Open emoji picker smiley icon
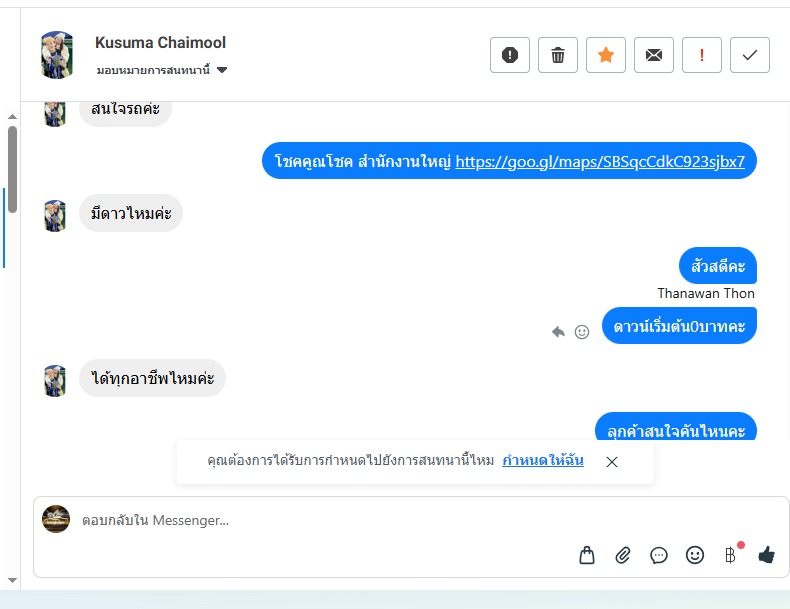Image resolution: width=790 pixels, height=609 pixels. pyautogui.click(x=695, y=555)
